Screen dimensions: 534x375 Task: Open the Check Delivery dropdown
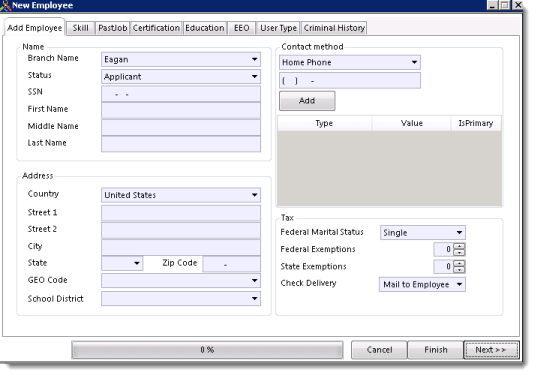click(459, 284)
